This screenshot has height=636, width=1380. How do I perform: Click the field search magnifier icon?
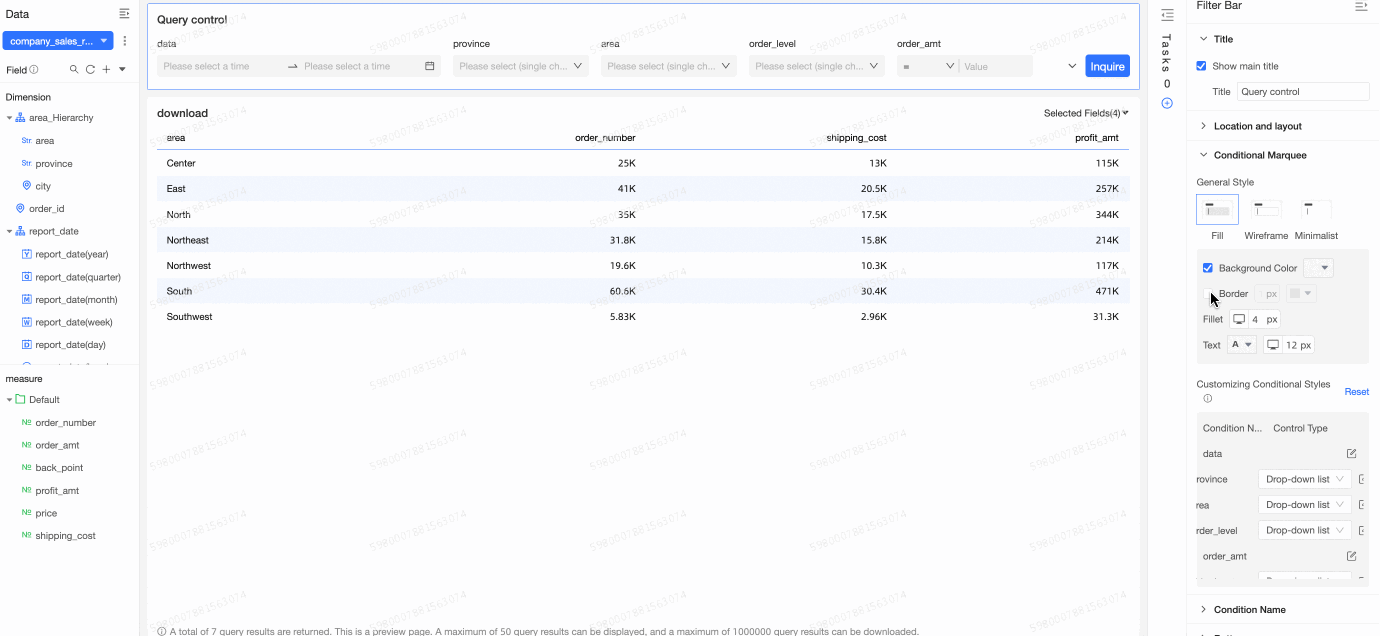[74, 70]
